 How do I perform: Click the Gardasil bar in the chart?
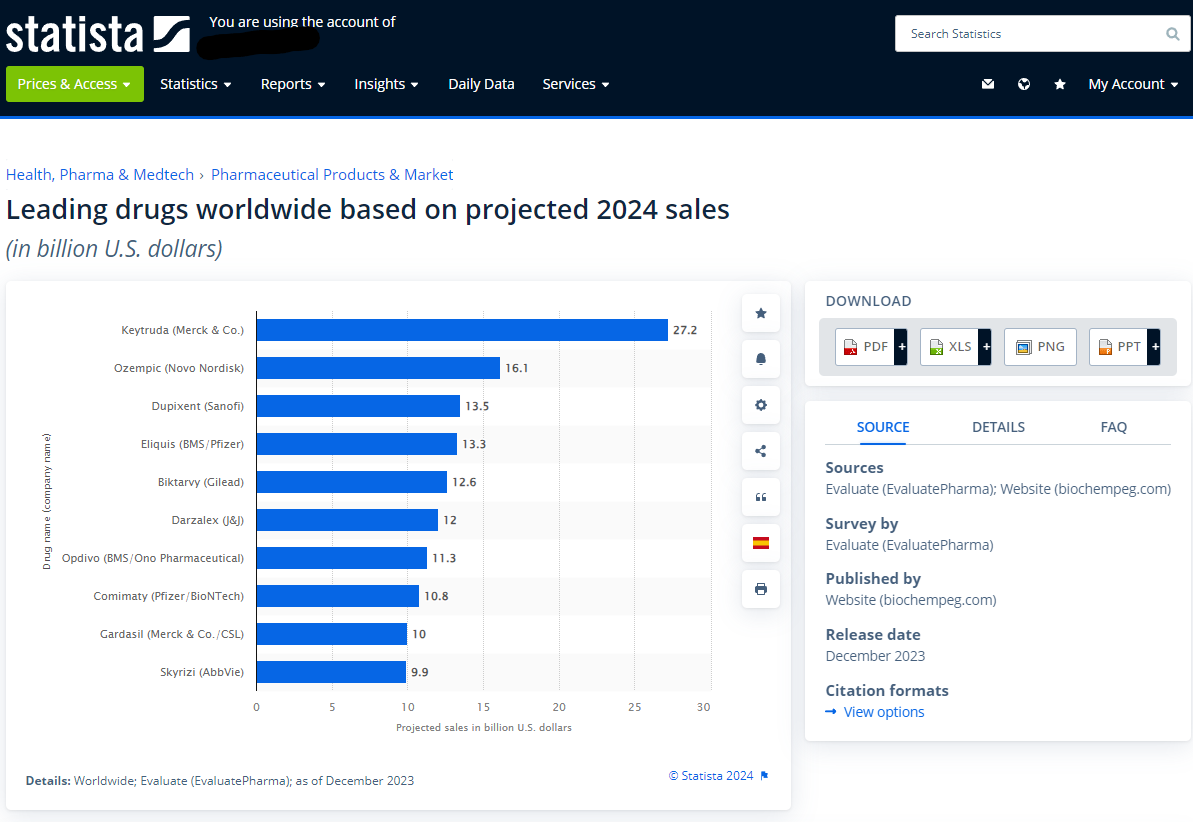[x=332, y=634]
